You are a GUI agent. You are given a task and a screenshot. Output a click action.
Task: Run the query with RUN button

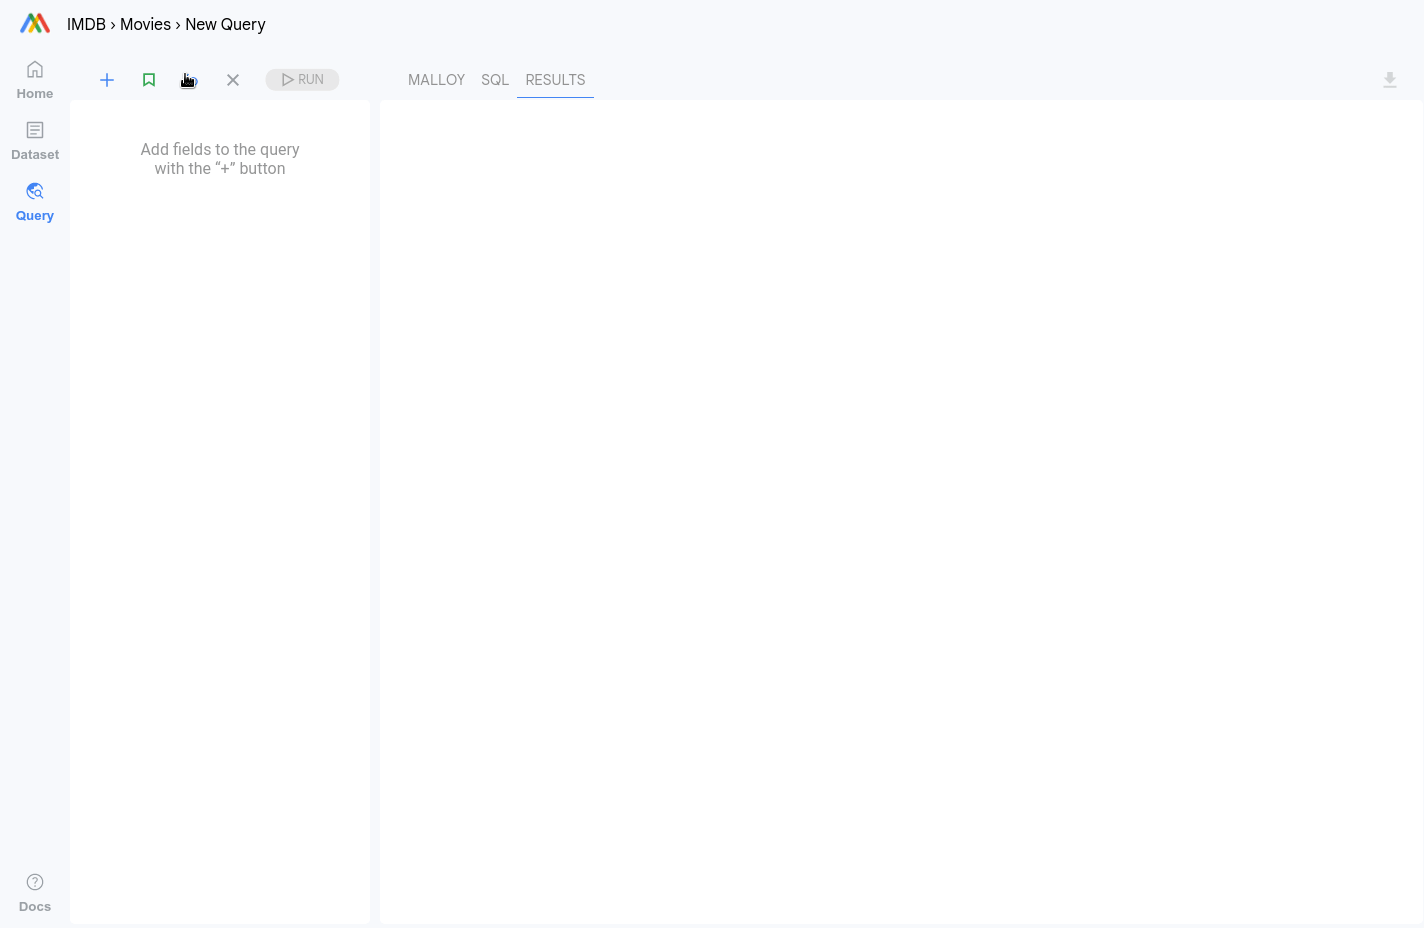tap(302, 80)
